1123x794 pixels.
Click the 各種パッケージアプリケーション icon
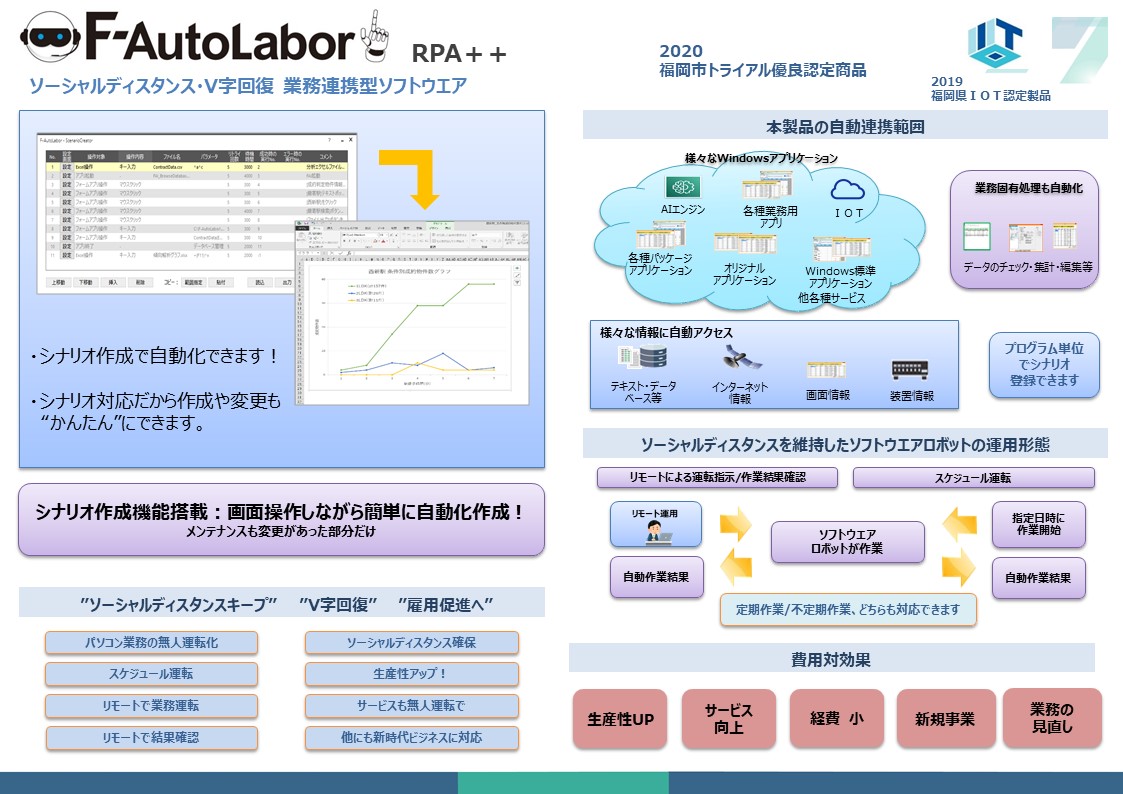tap(660, 235)
